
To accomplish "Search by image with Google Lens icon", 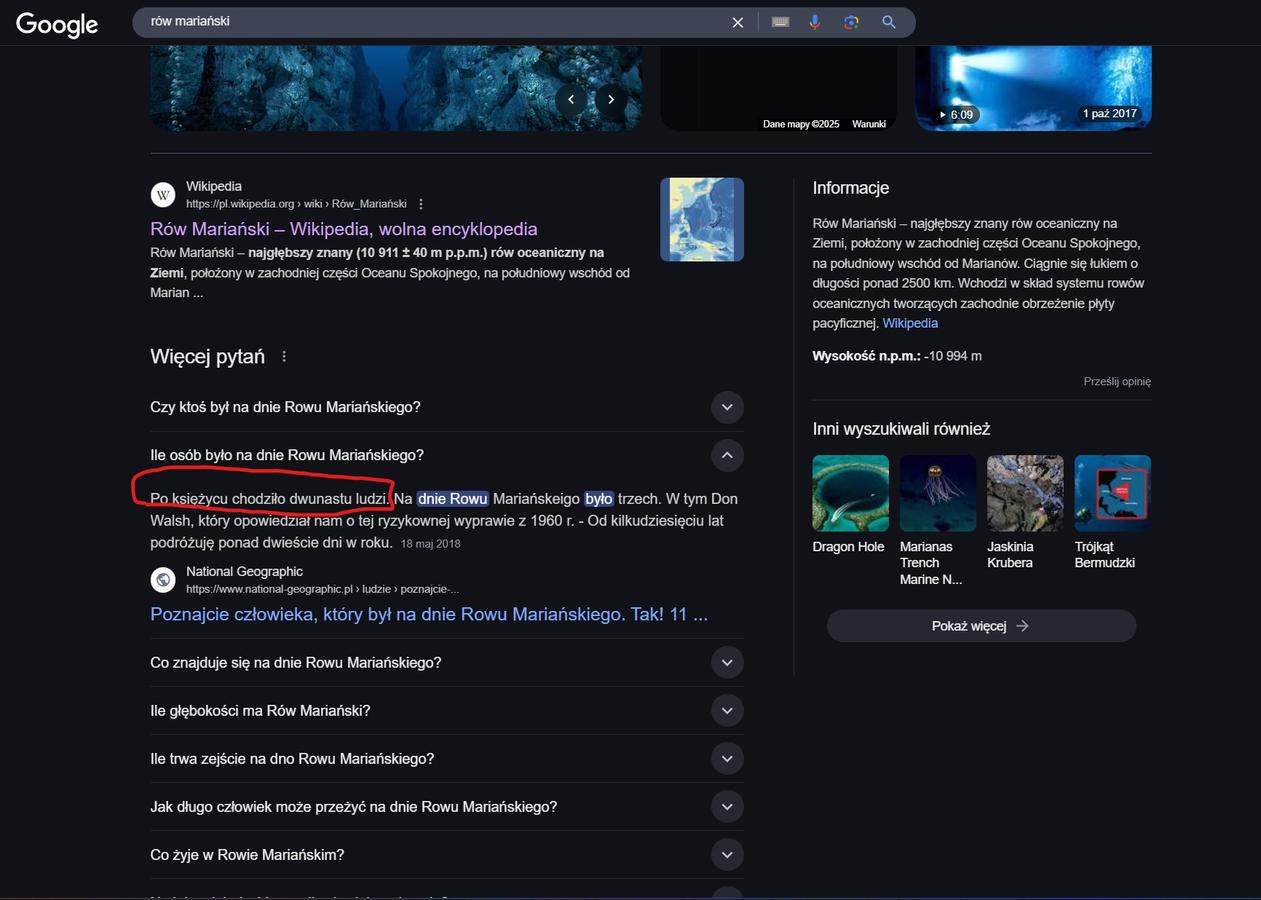I will pos(851,22).
